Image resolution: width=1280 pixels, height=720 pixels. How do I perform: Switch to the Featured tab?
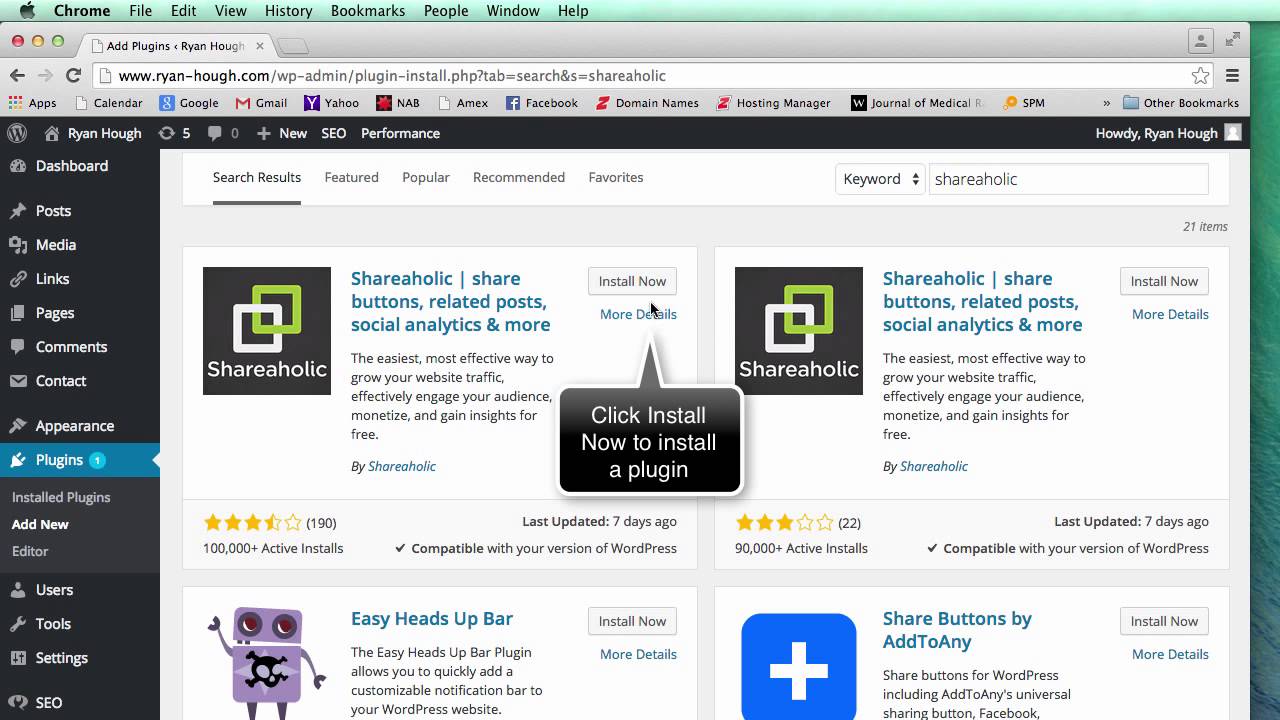(x=351, y=177)
